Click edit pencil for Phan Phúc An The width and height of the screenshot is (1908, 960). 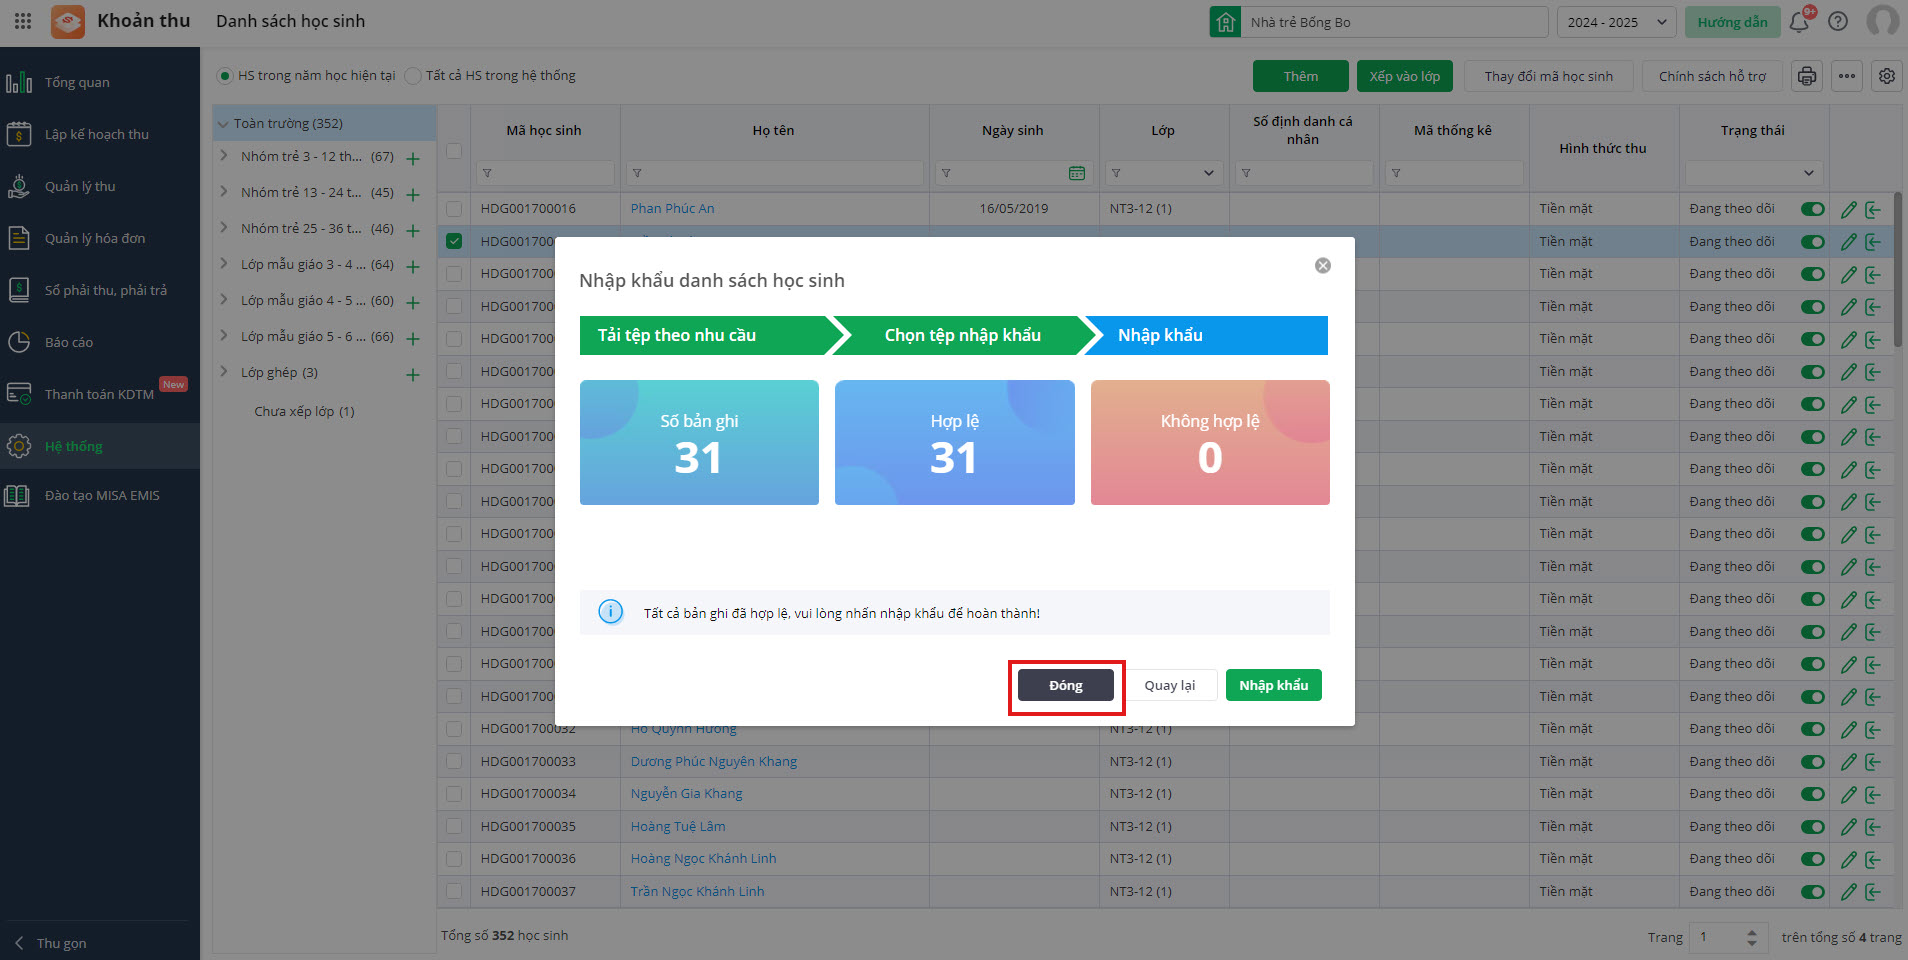[1849, 209]
